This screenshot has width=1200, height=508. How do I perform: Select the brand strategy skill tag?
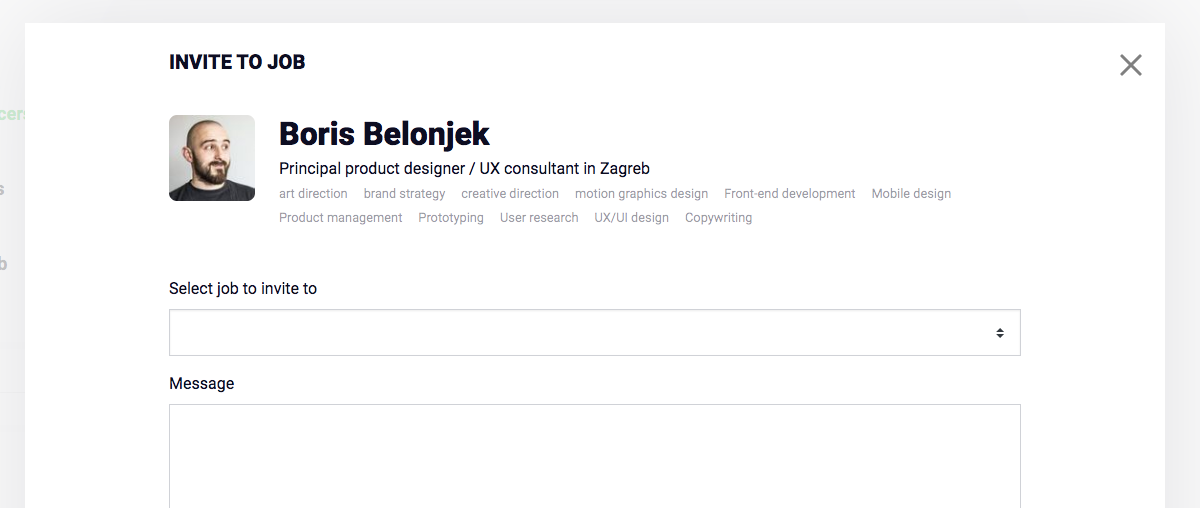pyautogui.click(x=404, y=194)
